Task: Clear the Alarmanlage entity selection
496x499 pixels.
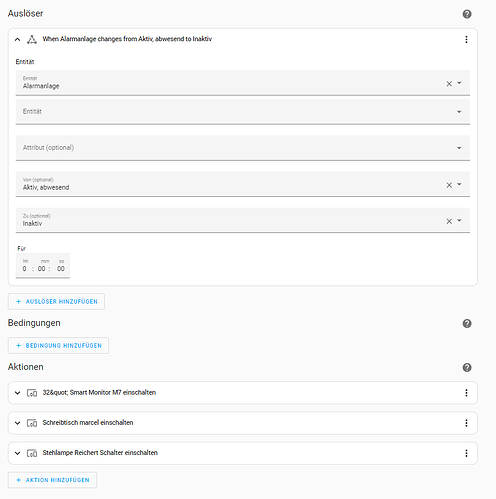Action: pyautogui.click(x=449, y=84)
